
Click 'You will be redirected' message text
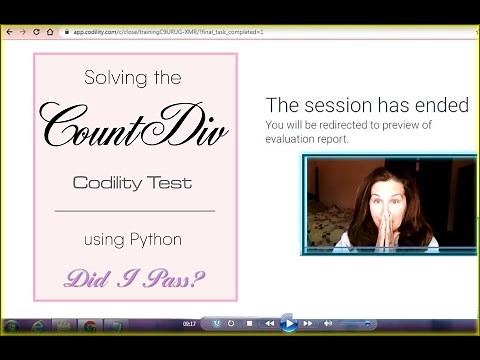[x=348, y=132]
